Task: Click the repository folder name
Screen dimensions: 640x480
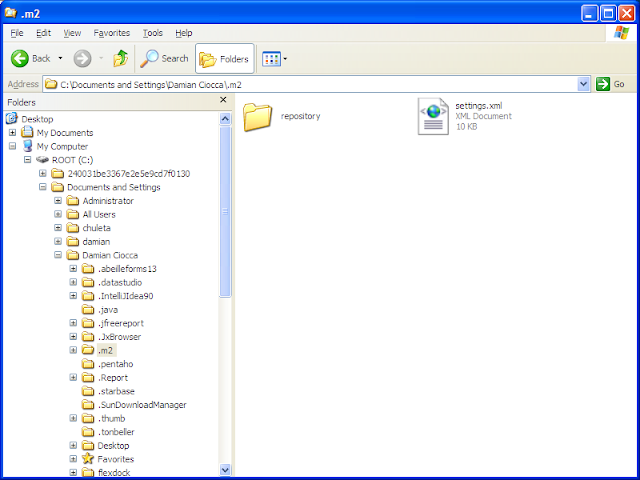Action: click(x=300, y=116)
